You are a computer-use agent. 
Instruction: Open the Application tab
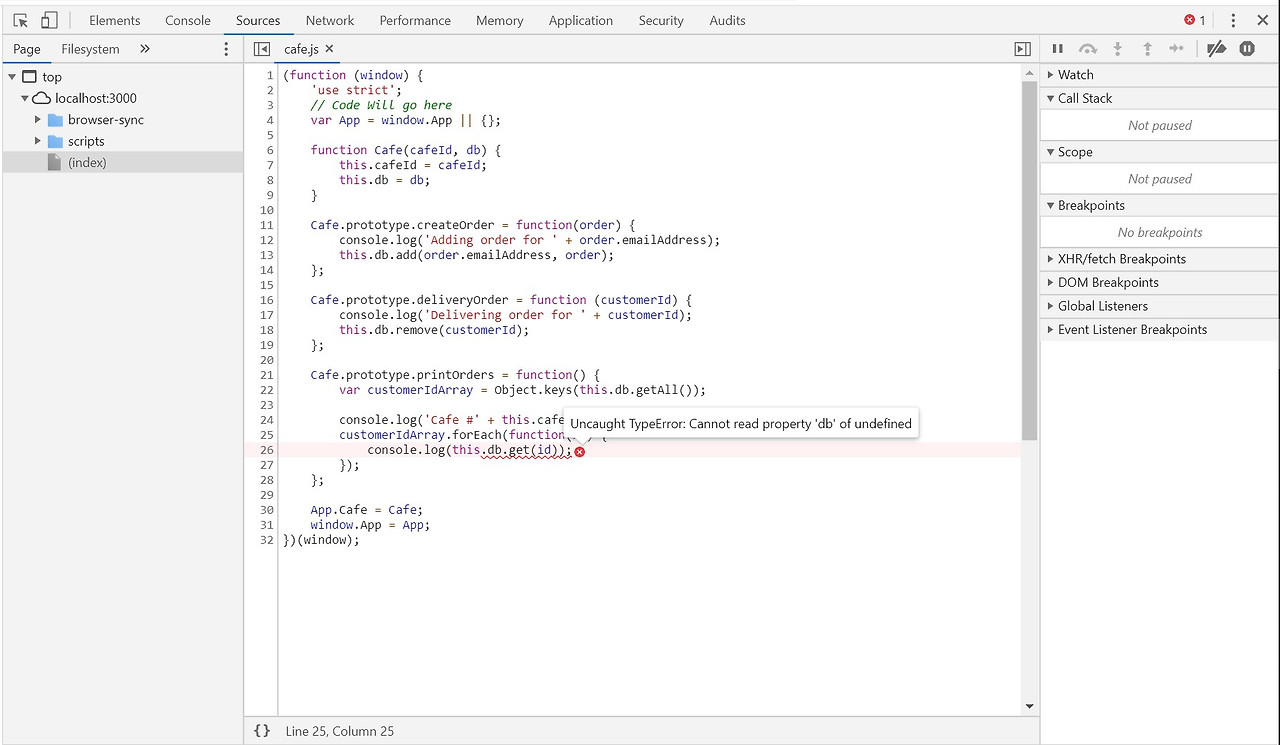coord(581,20)
